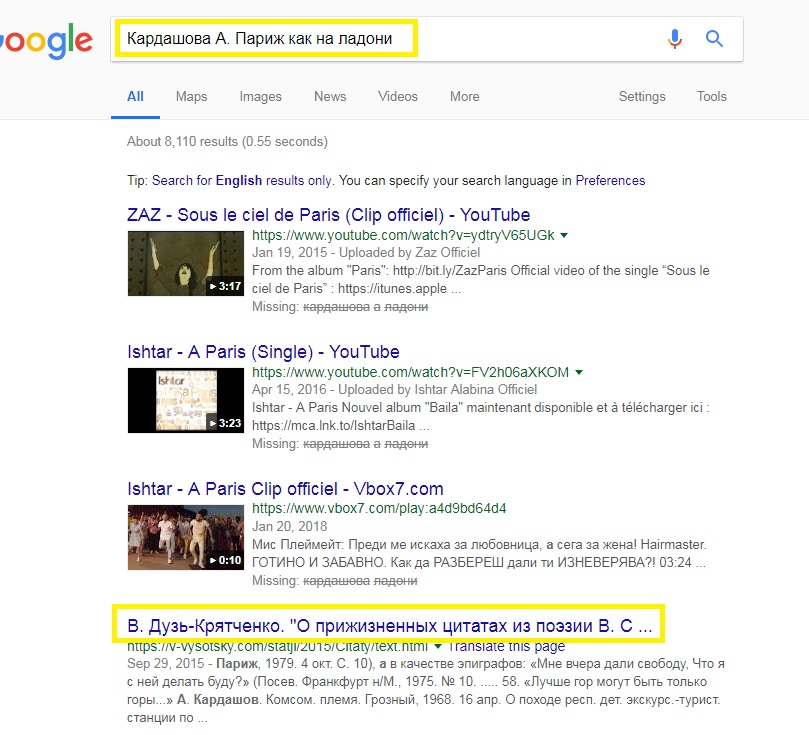
Task: Open the Settings menu
Action: [x=641, y=97]
